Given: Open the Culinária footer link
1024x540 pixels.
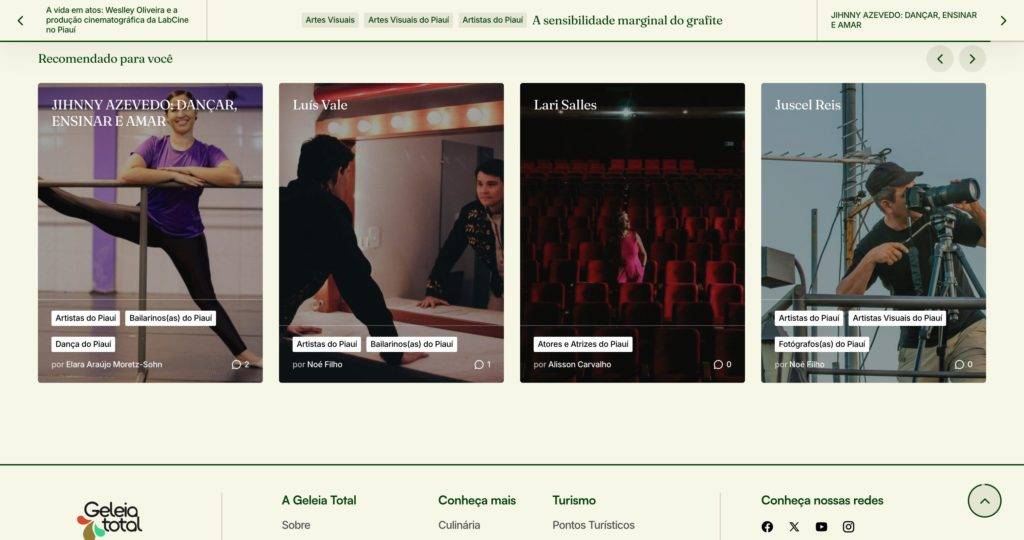Looking at the screenshot, I should tap(459, 525).
